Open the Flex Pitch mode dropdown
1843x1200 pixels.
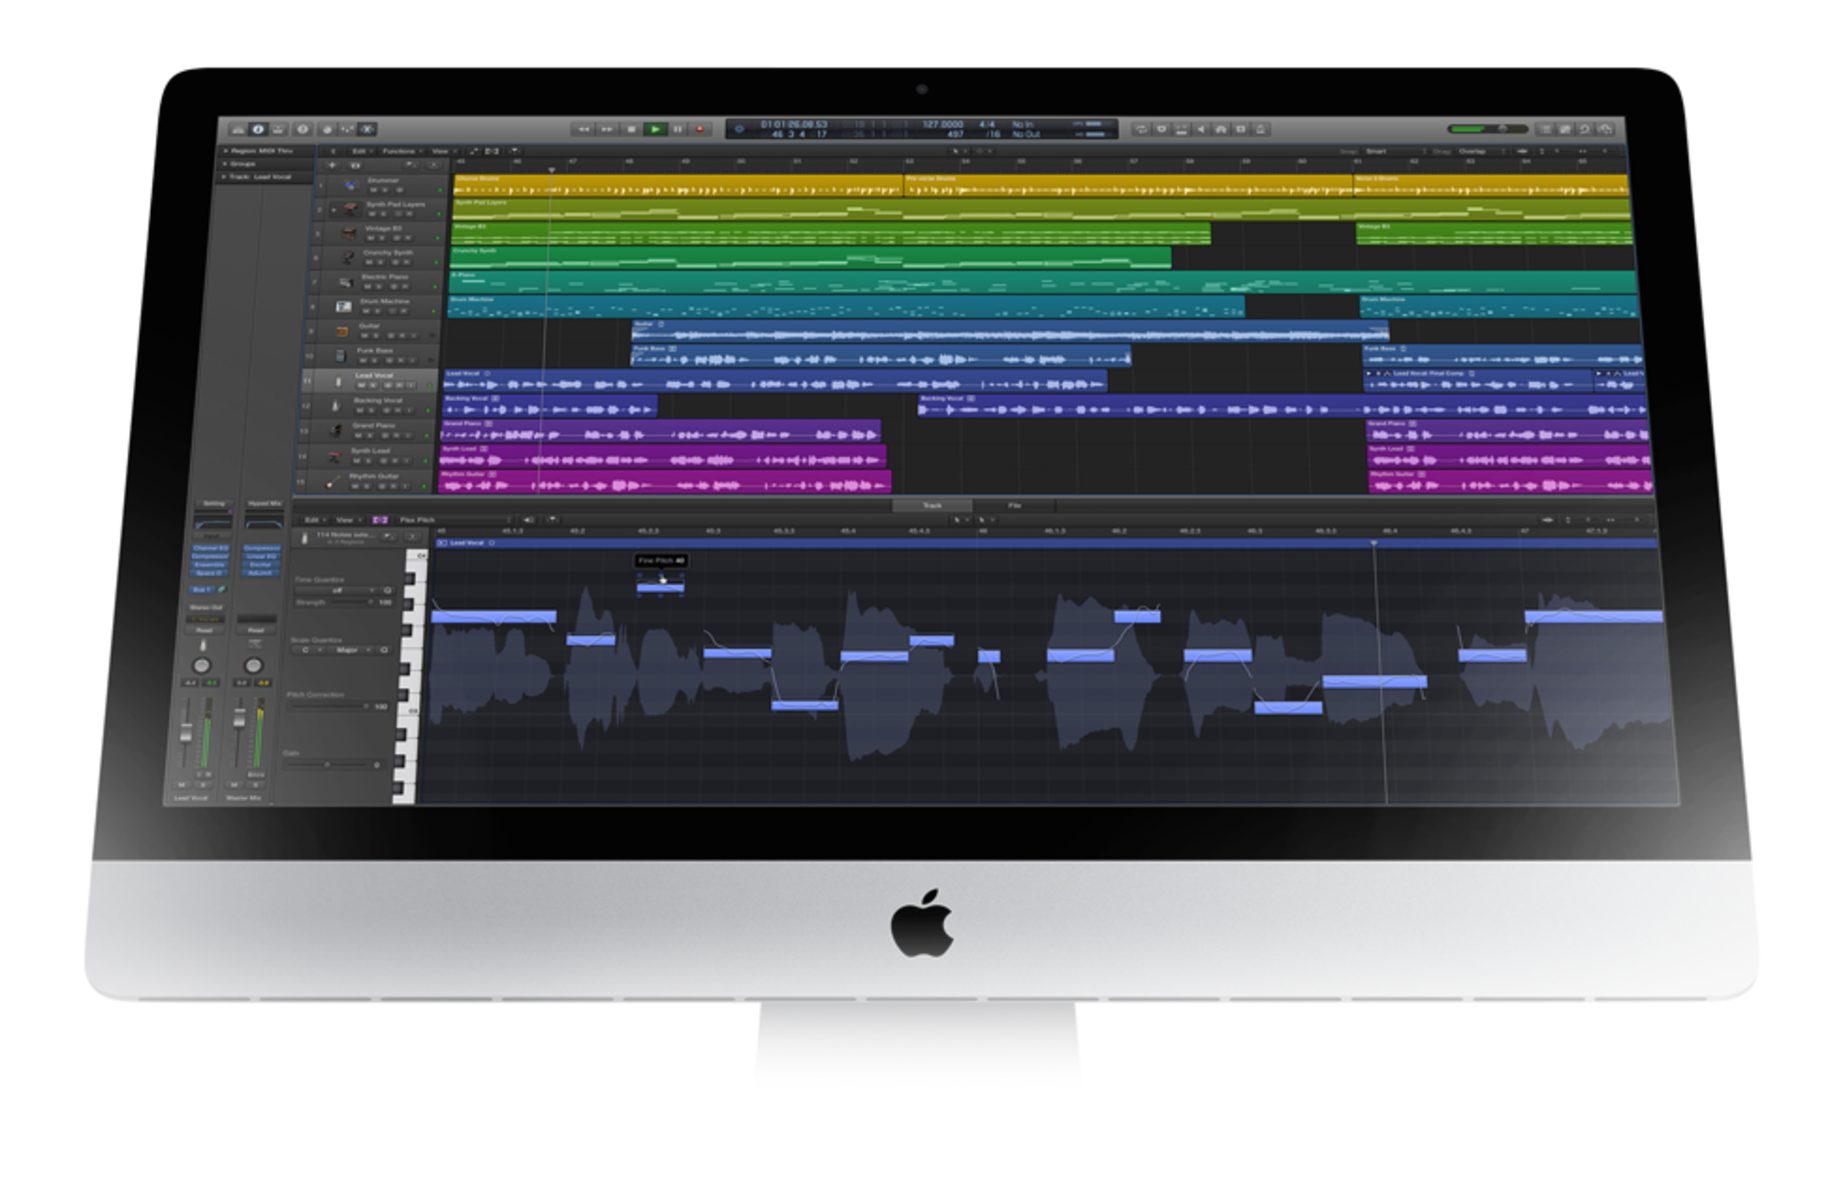tap(454, 520)
